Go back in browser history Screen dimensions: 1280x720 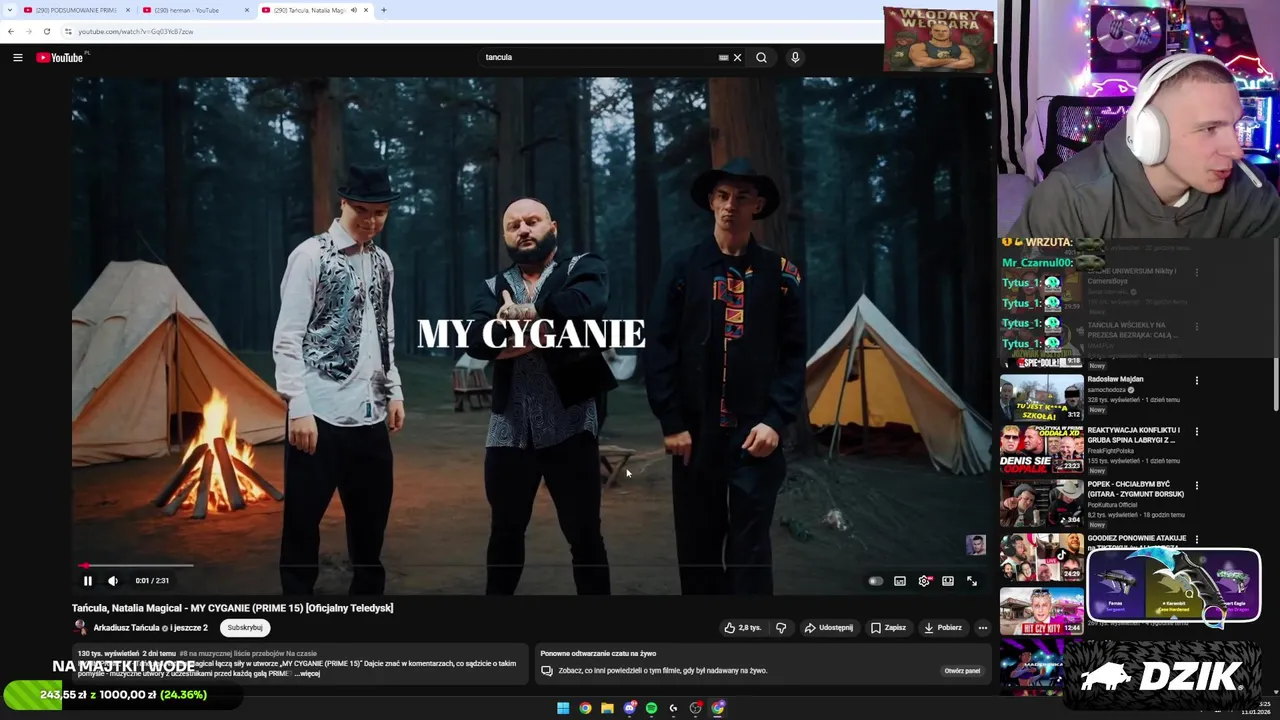(x=10, y=31)
